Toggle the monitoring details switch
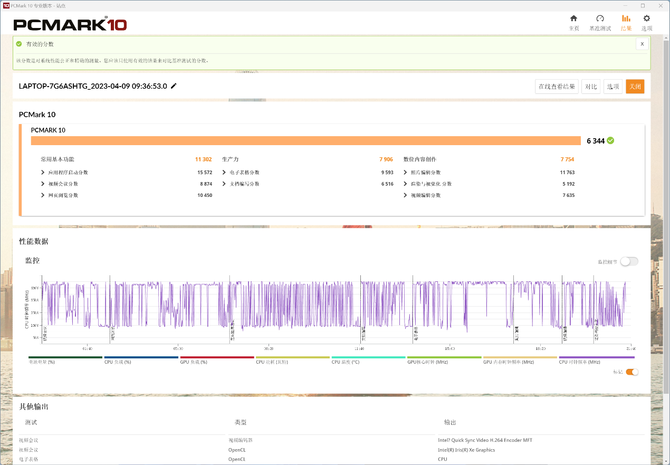Viewport: 670px width, 465px height. (629, 262)
